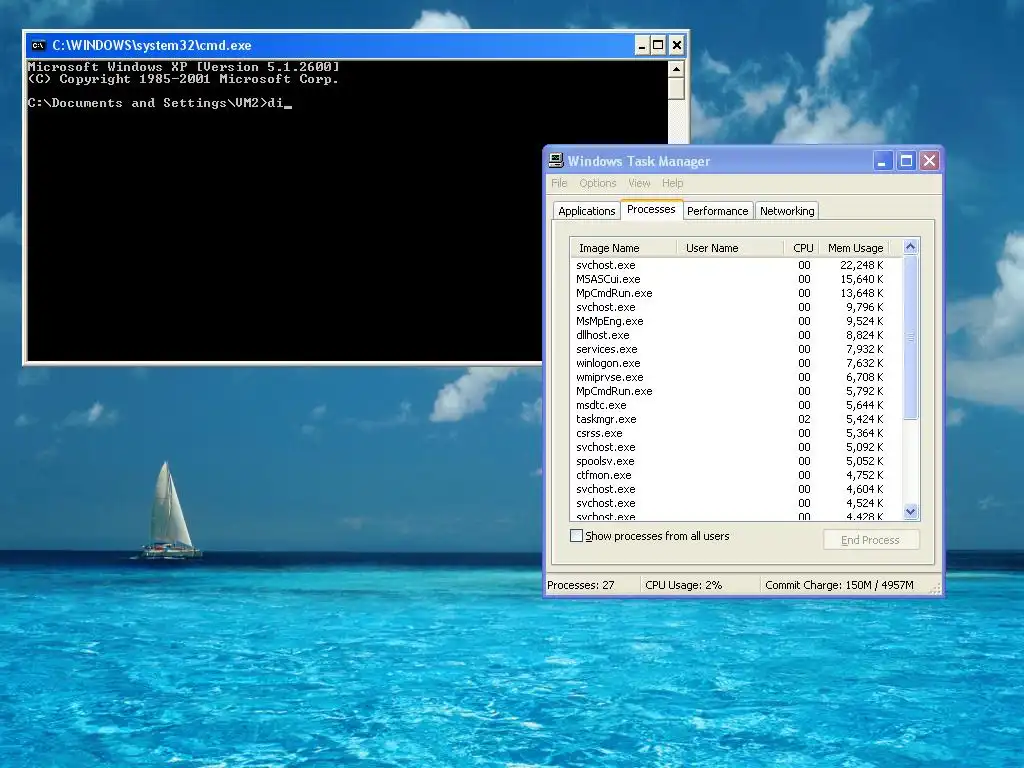The height and width of the screenshot is (768, 1024).
Task: Select the spoolsv.exe process
Action: (x=736, y=461)
